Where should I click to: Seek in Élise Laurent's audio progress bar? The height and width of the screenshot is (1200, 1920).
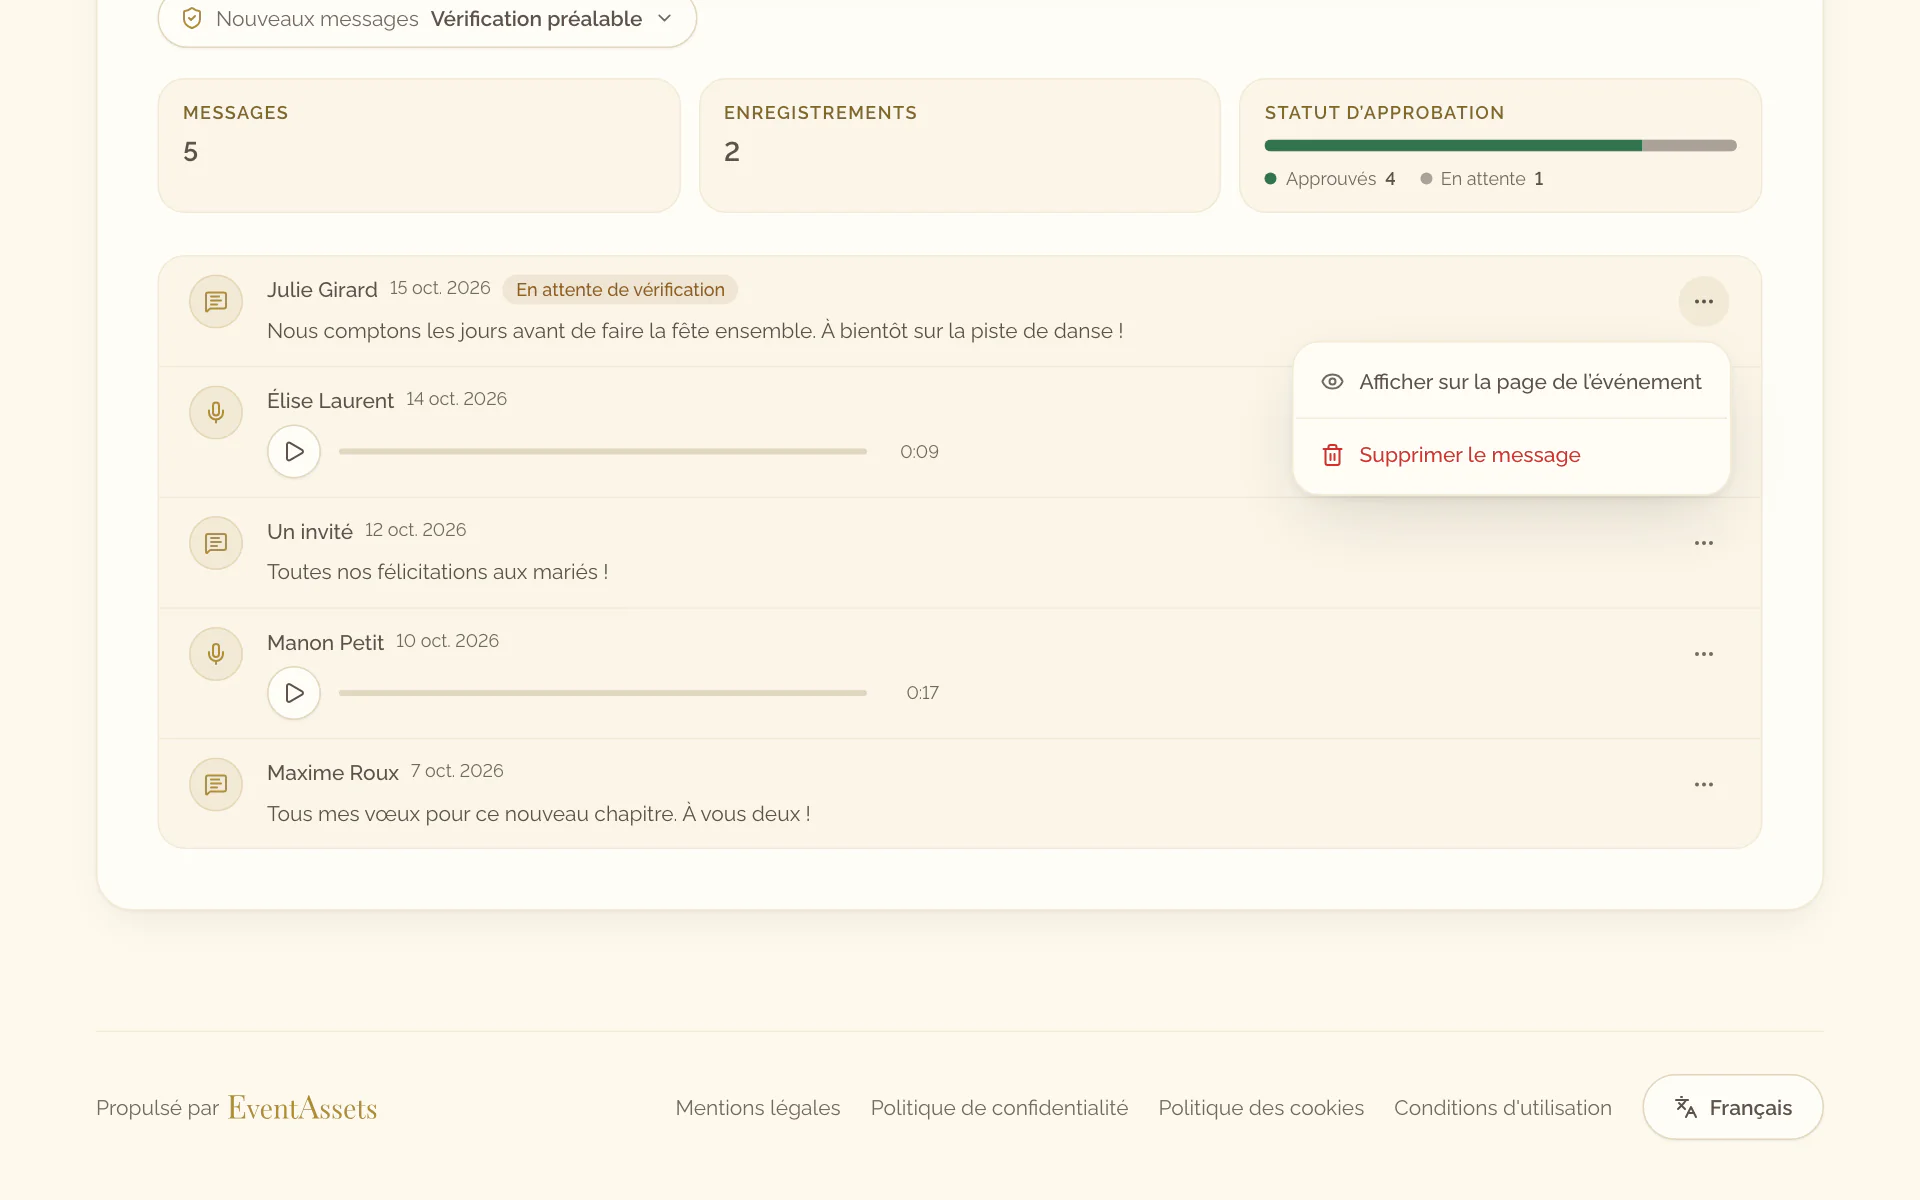point(603,452)
